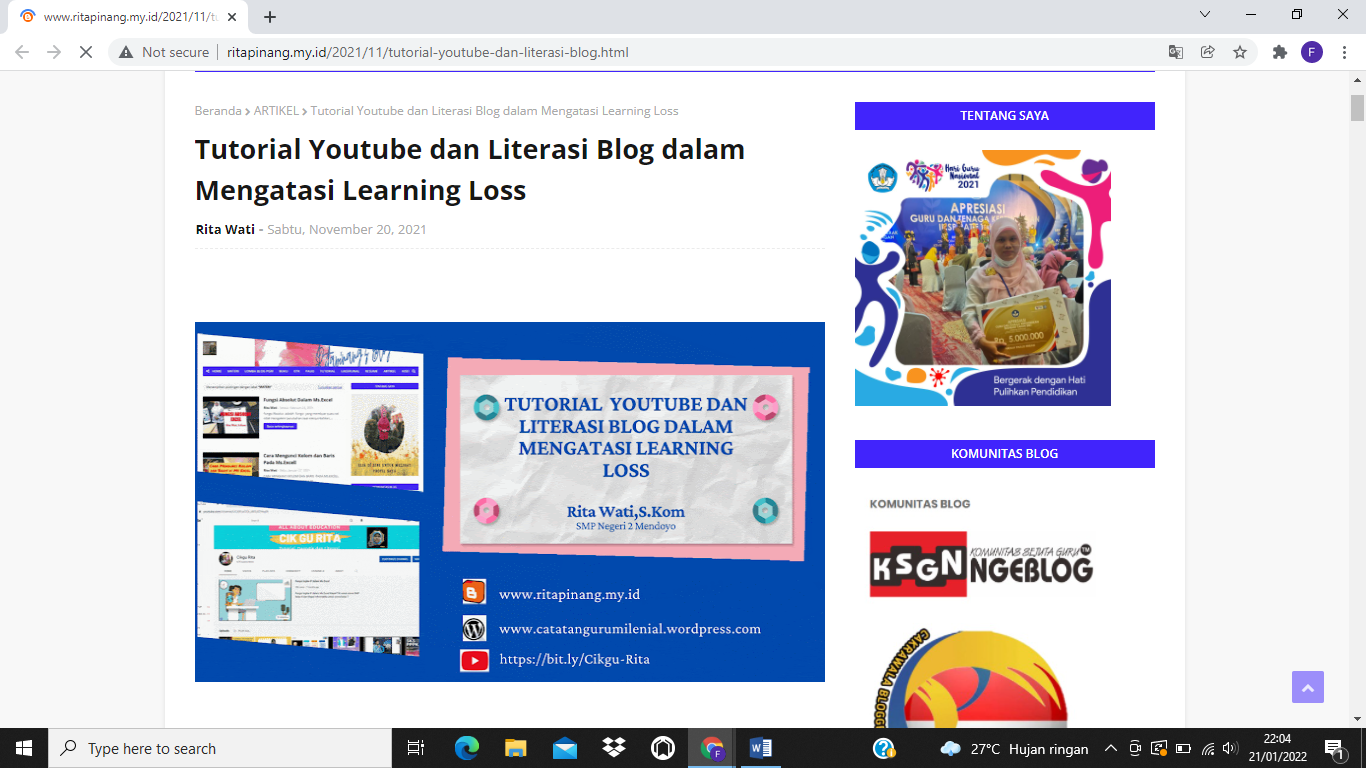Screen dimensions: 1366x768
Task: Open the hexagon home app on the taskbar
Action: click(x=662, y=748)
